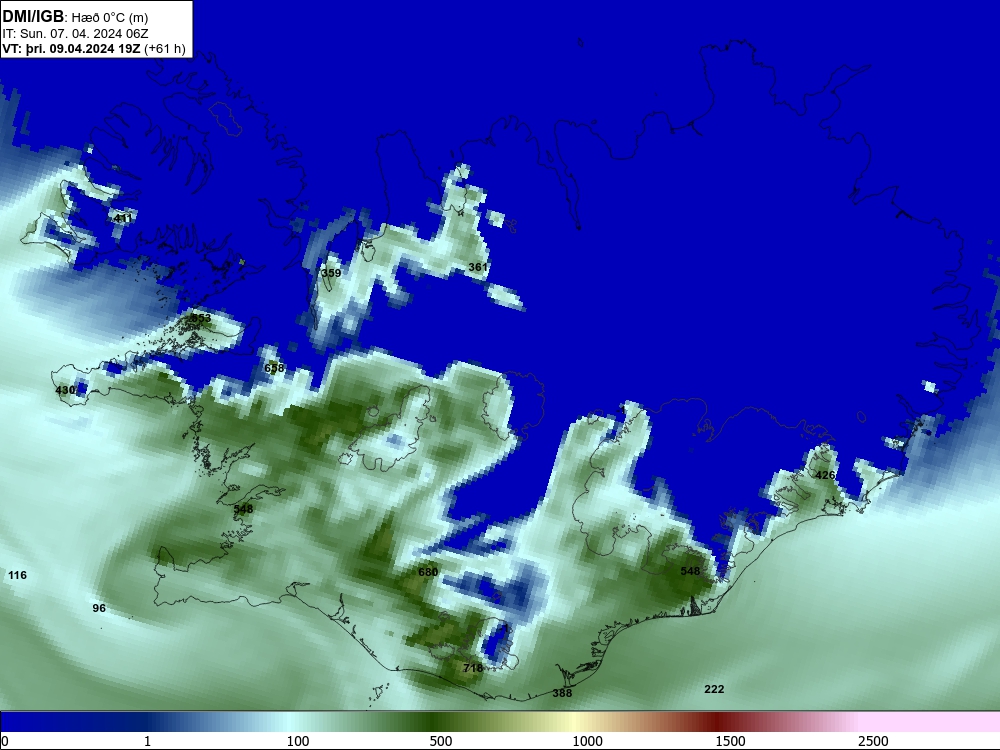Image resolution: width=1000 pixels, height=750 pixels.
Task: Click the 96 height value over the sea
Action: pyautogui.click(x=99, y=608)
